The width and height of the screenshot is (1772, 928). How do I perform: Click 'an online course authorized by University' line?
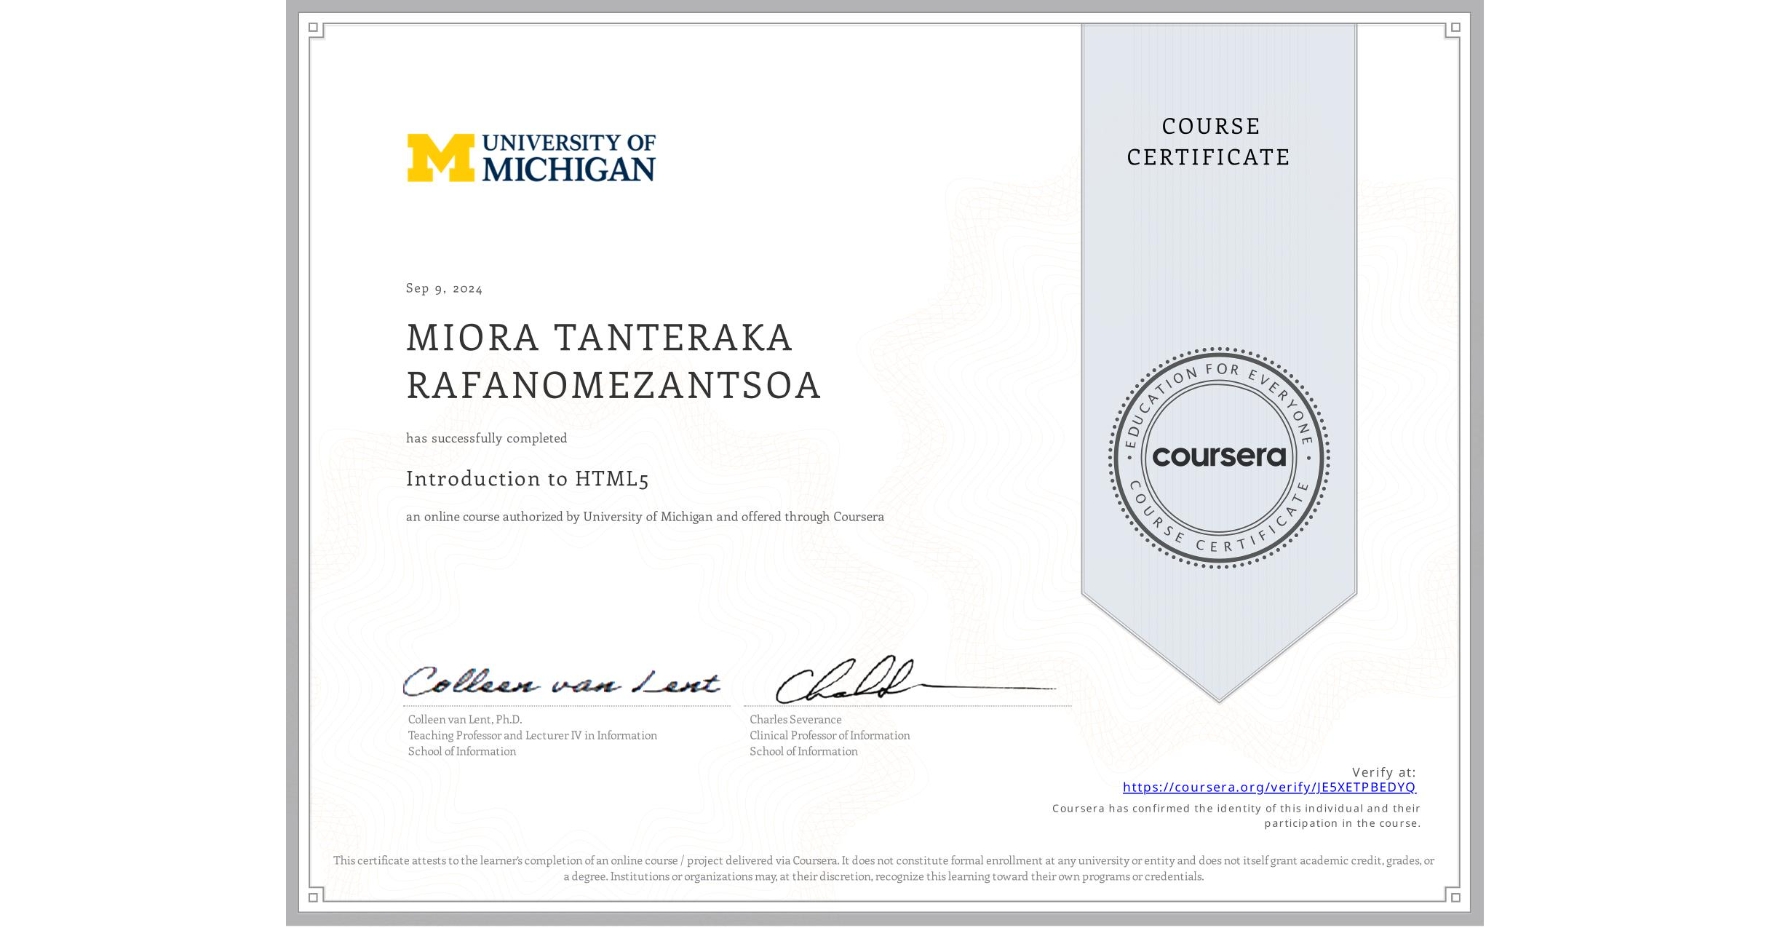[x=645, y=517]
